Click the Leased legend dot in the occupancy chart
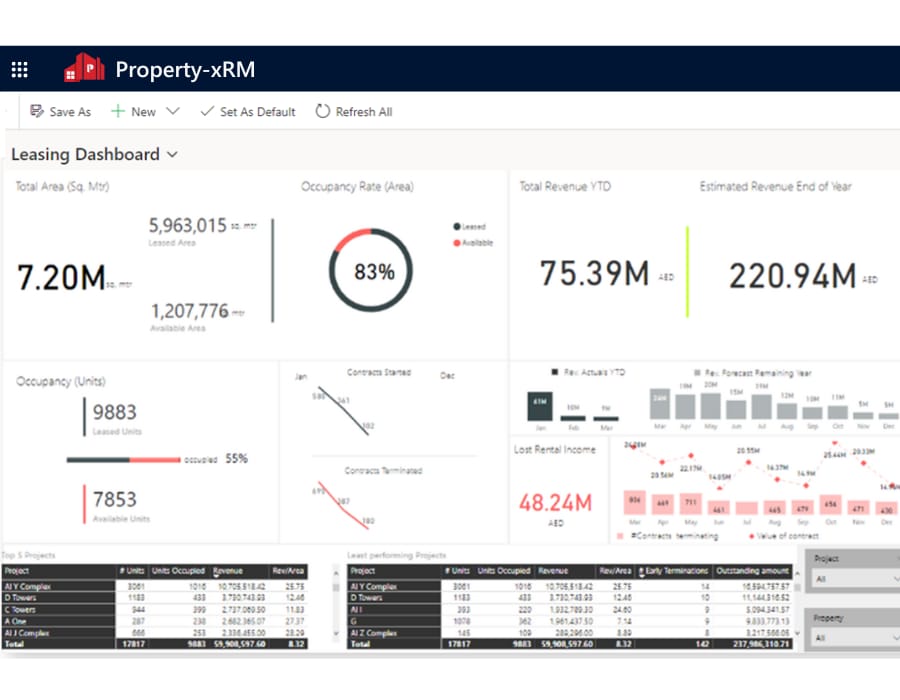Screen dimensions: 900x700 [457, 227]
